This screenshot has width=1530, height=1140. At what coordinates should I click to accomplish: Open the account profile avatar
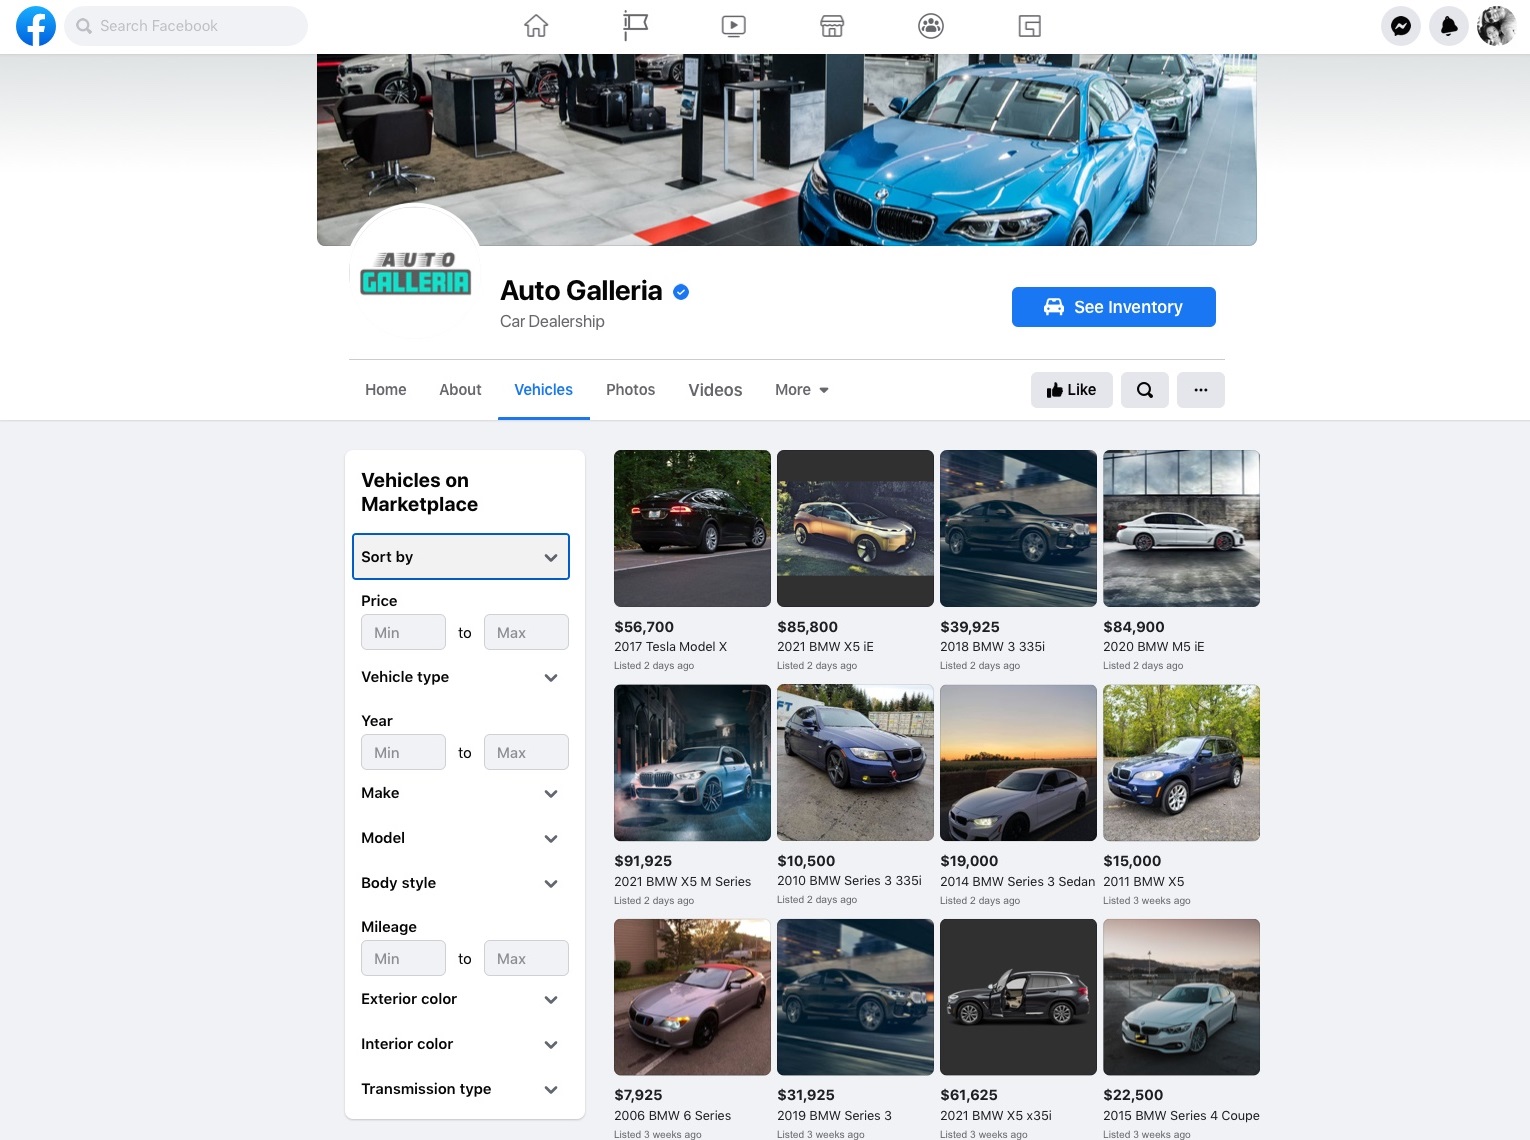(1497, 26)
